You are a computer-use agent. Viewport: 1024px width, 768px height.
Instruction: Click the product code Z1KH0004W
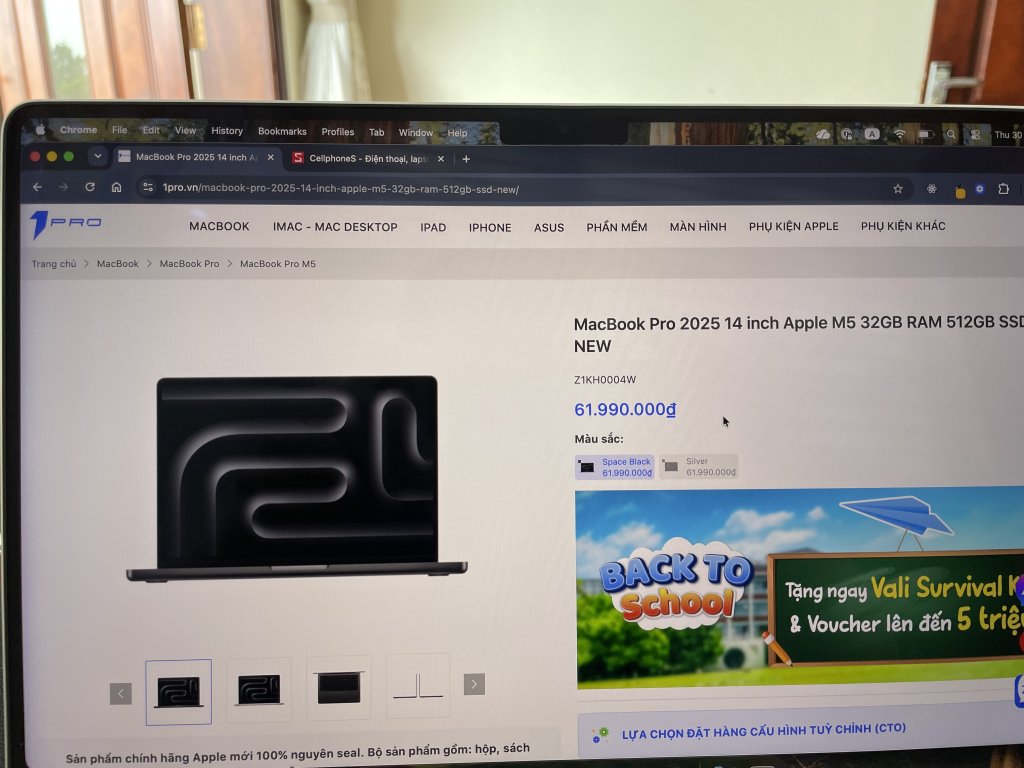[x=605, y=379]
